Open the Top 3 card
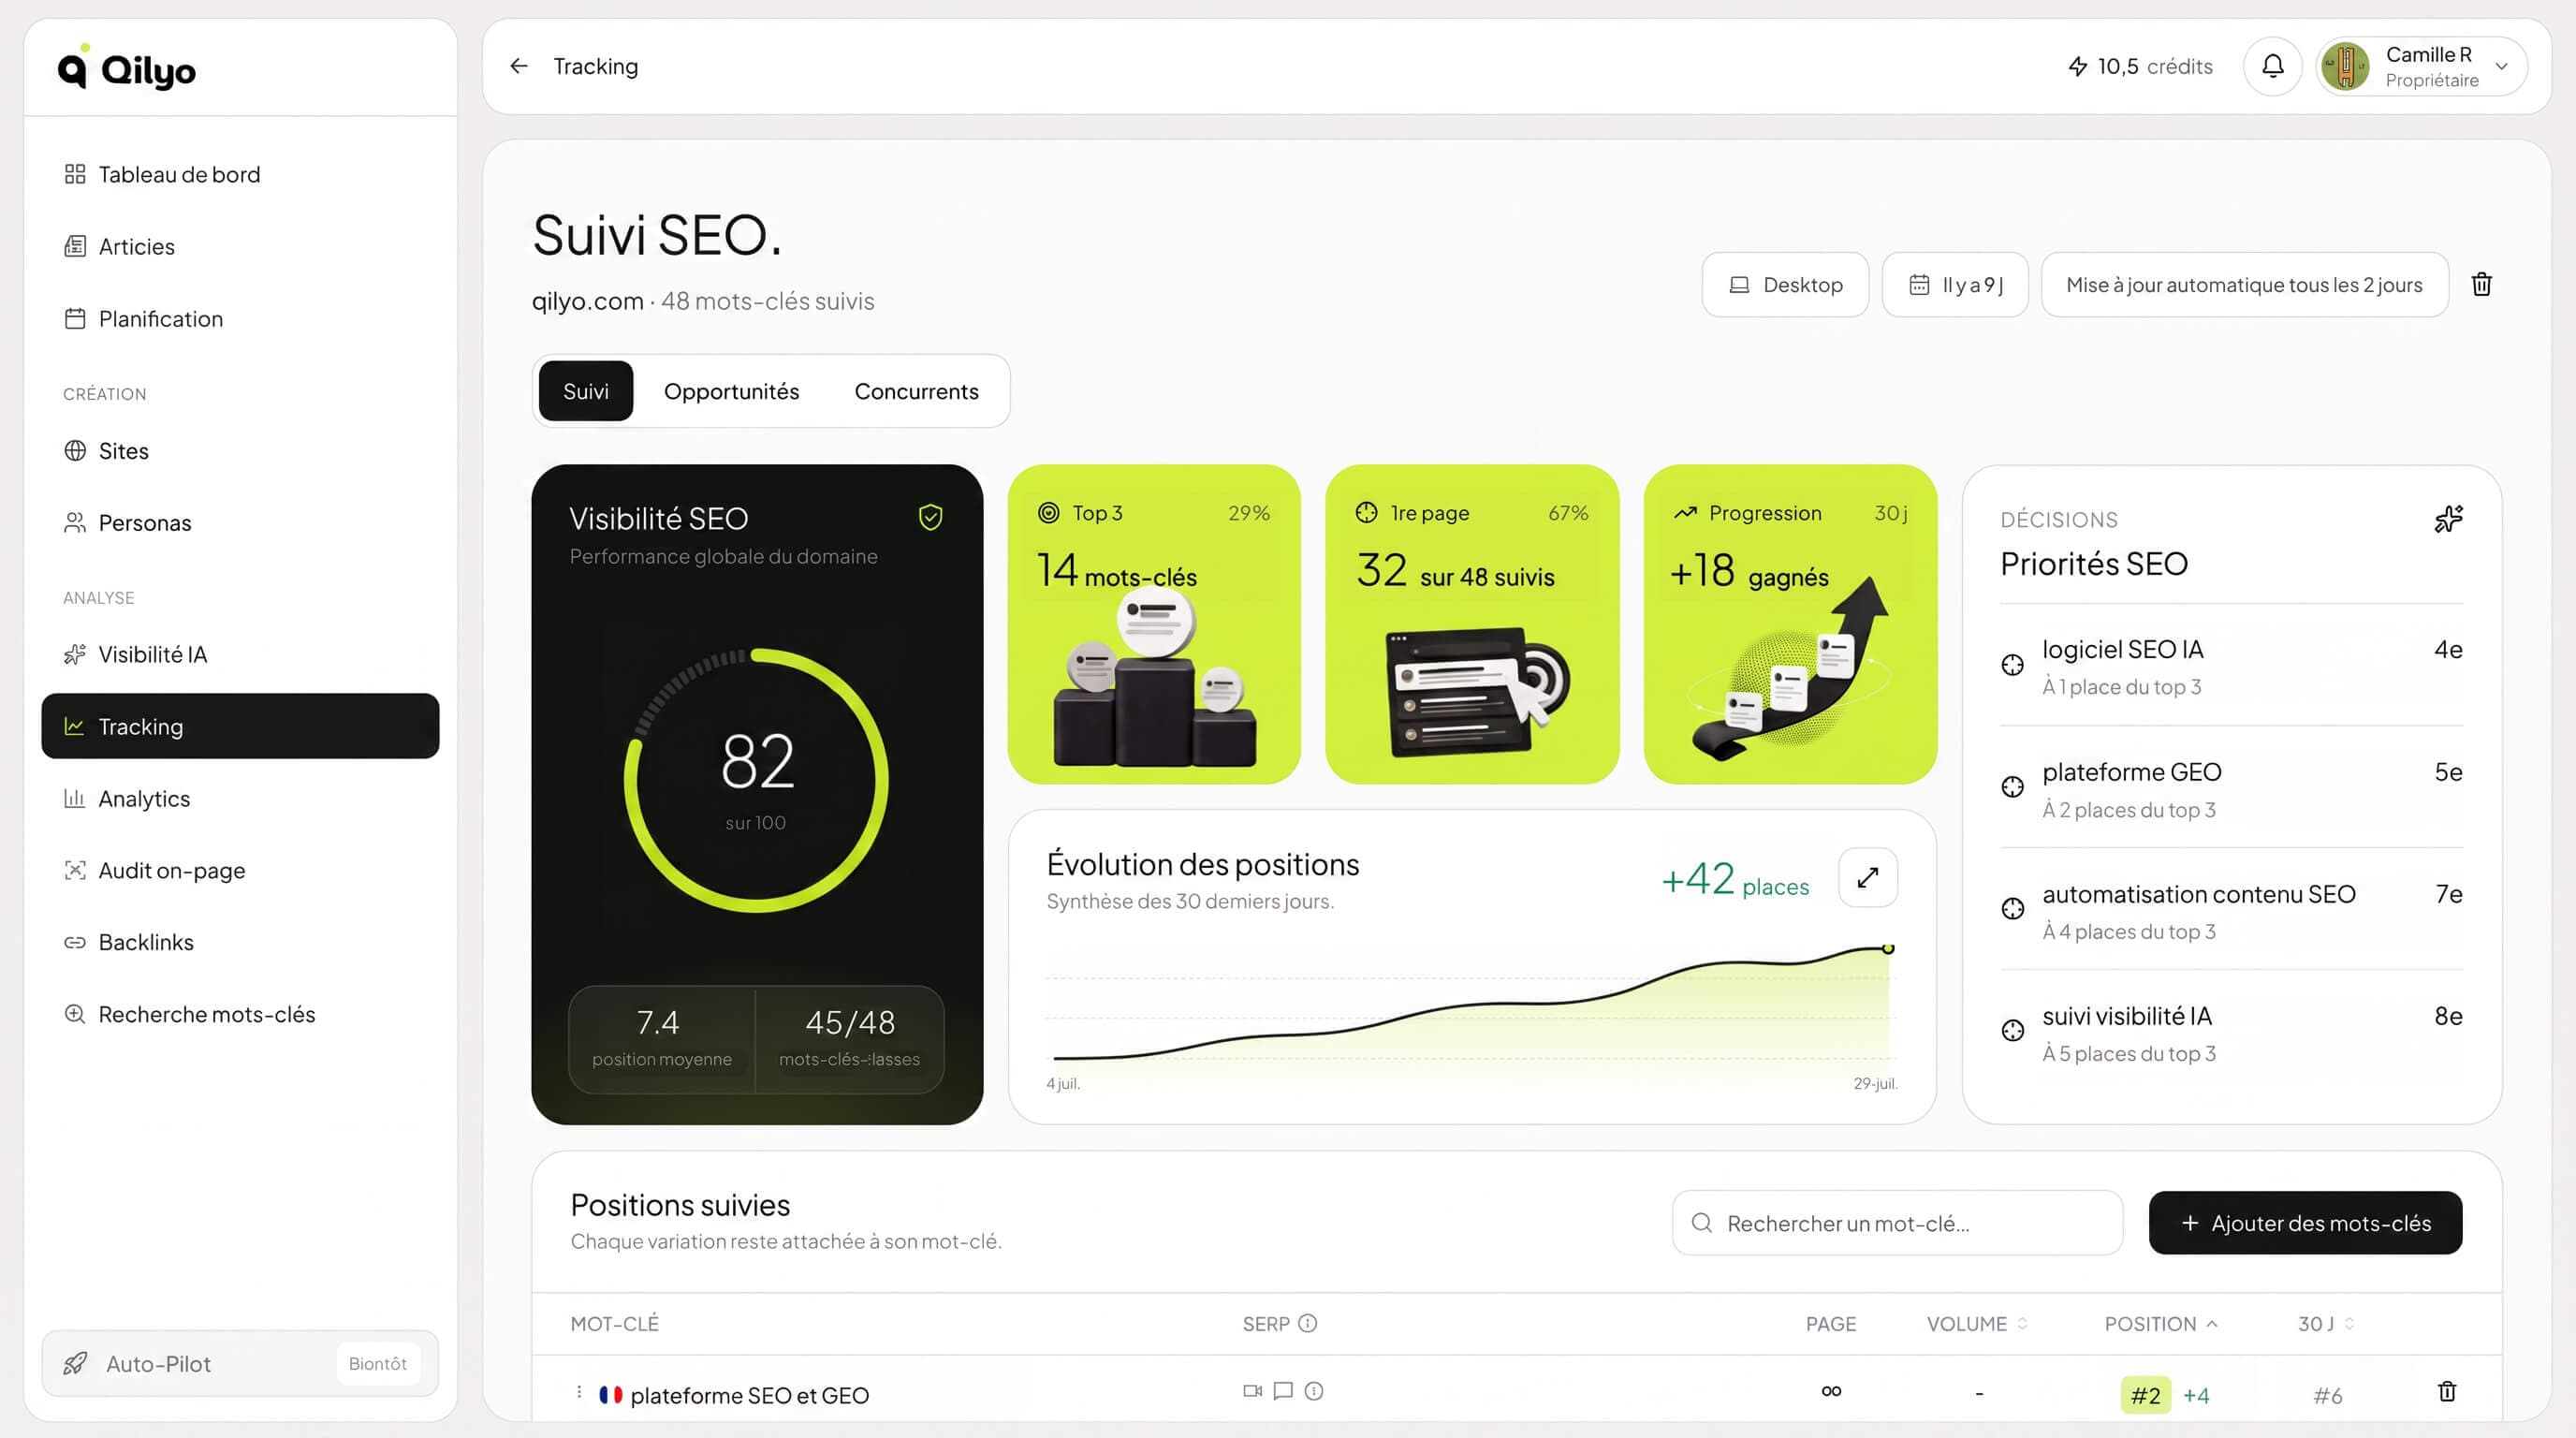 click(x=1154, y=624)
